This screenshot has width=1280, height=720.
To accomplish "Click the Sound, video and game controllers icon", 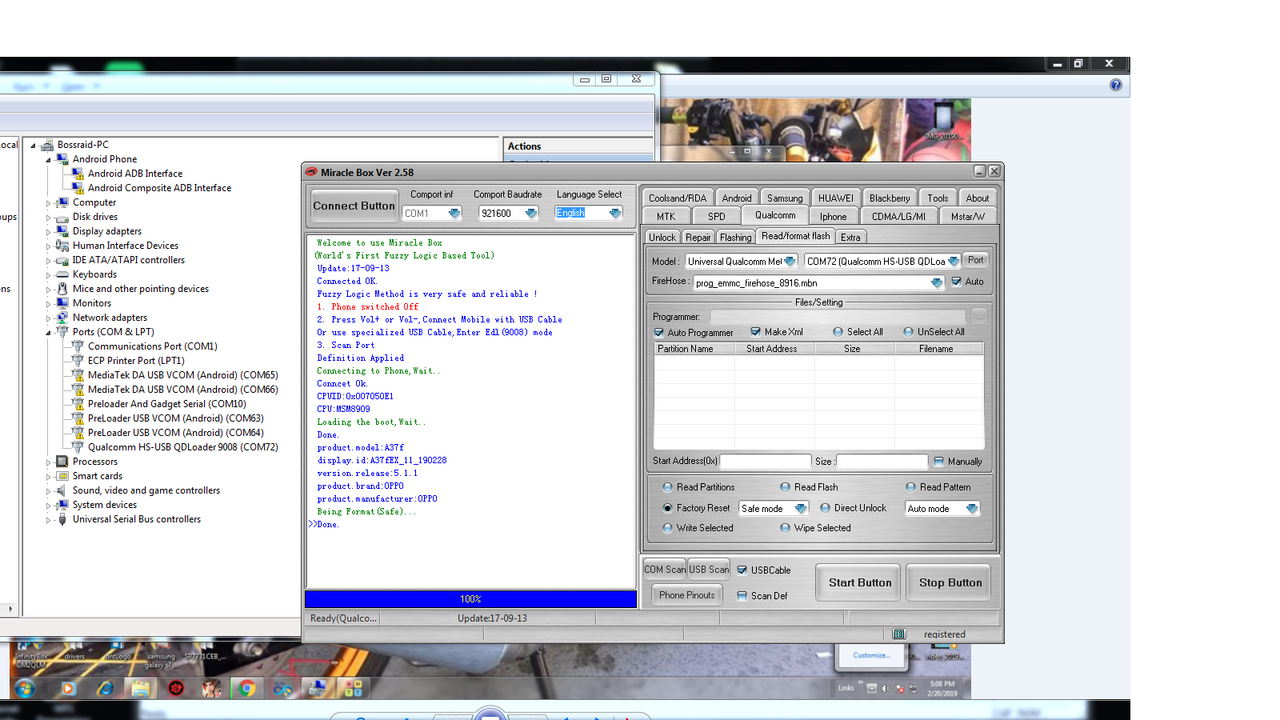I will 63,491.
